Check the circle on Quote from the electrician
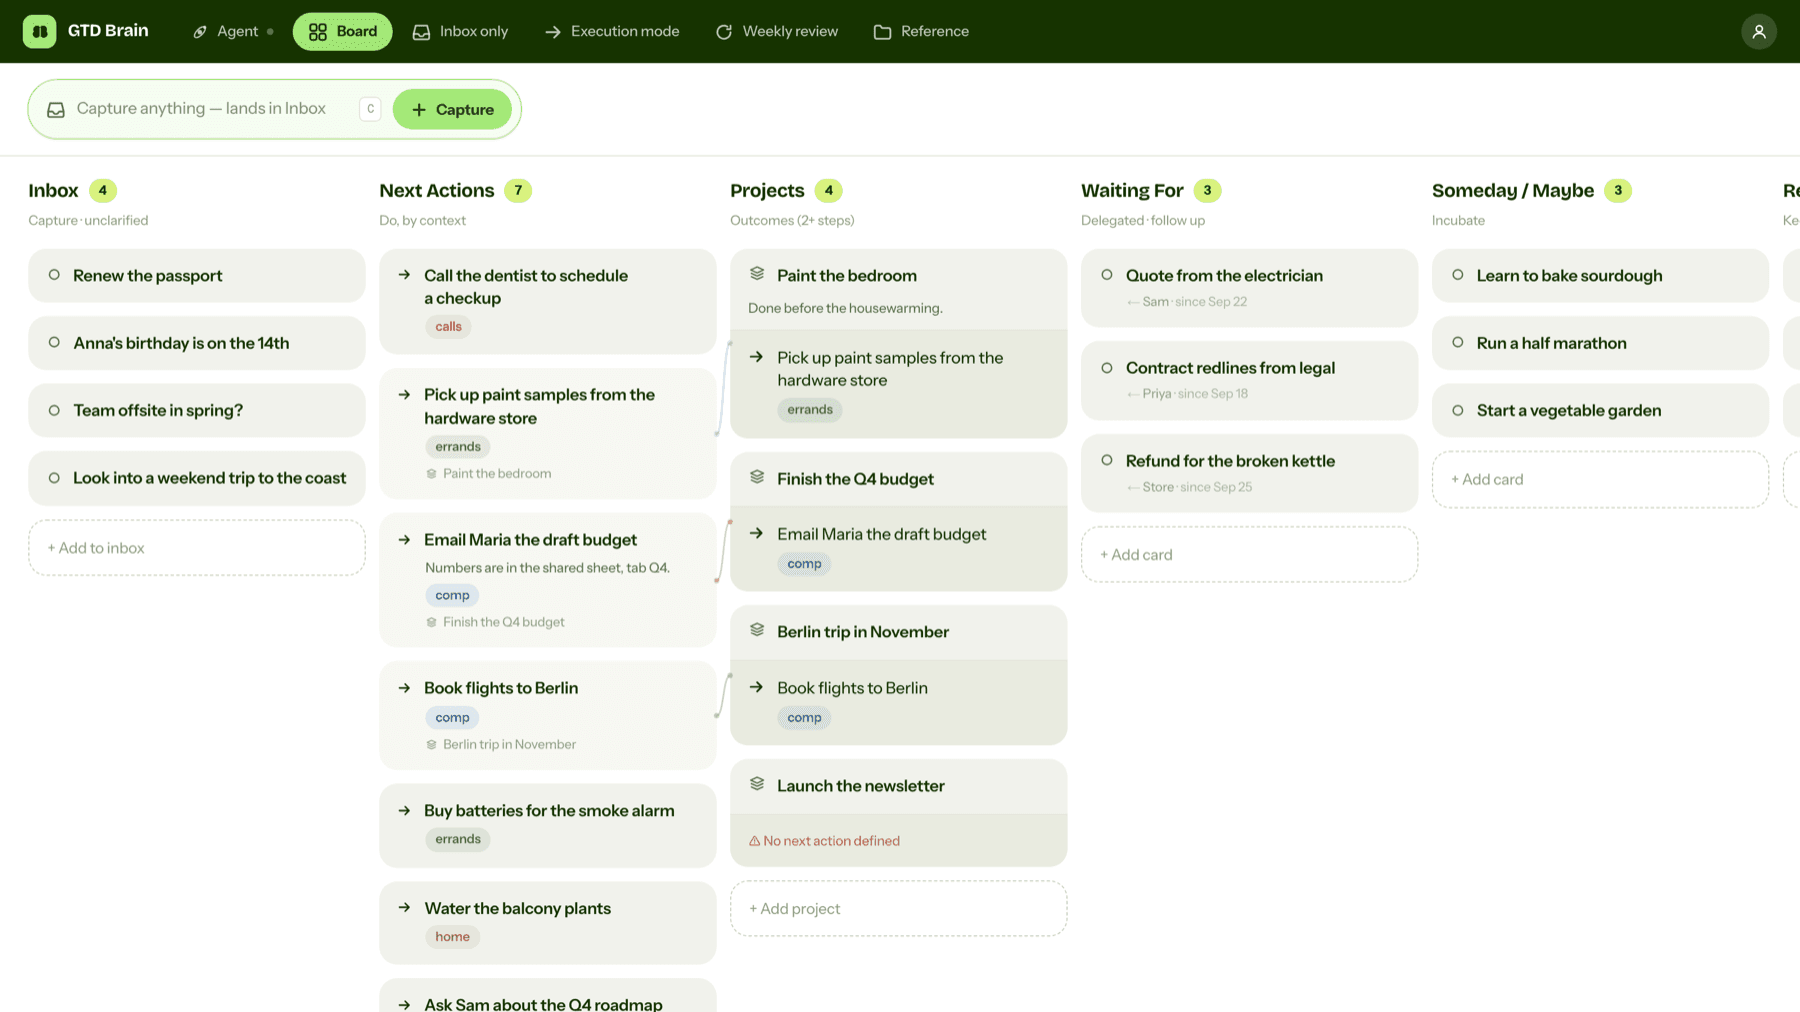This screenshot has width=1800, height=1012. (x=1107, y=275)
